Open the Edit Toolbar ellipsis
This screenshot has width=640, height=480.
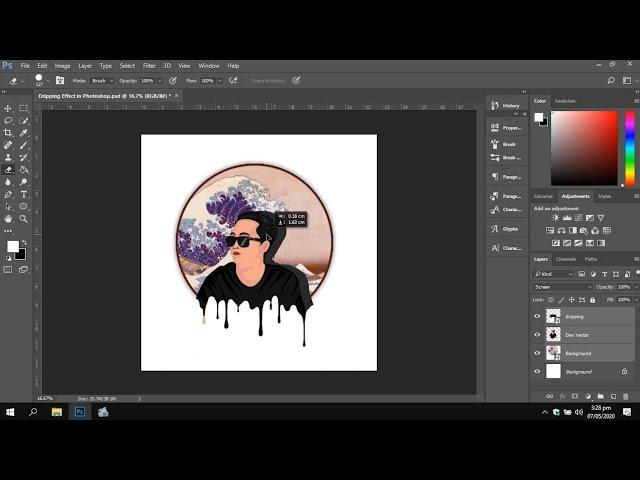pos(8,231)
